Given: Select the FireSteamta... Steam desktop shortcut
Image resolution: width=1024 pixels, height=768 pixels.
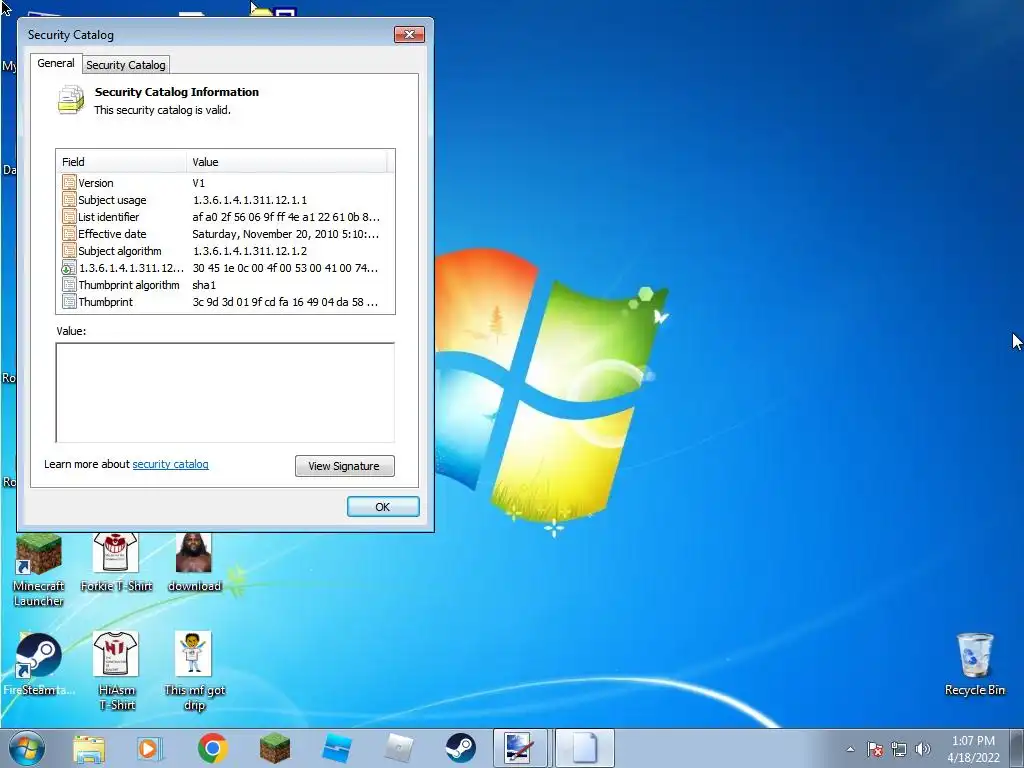Looking at the screenshot, I should coord(39,663).
